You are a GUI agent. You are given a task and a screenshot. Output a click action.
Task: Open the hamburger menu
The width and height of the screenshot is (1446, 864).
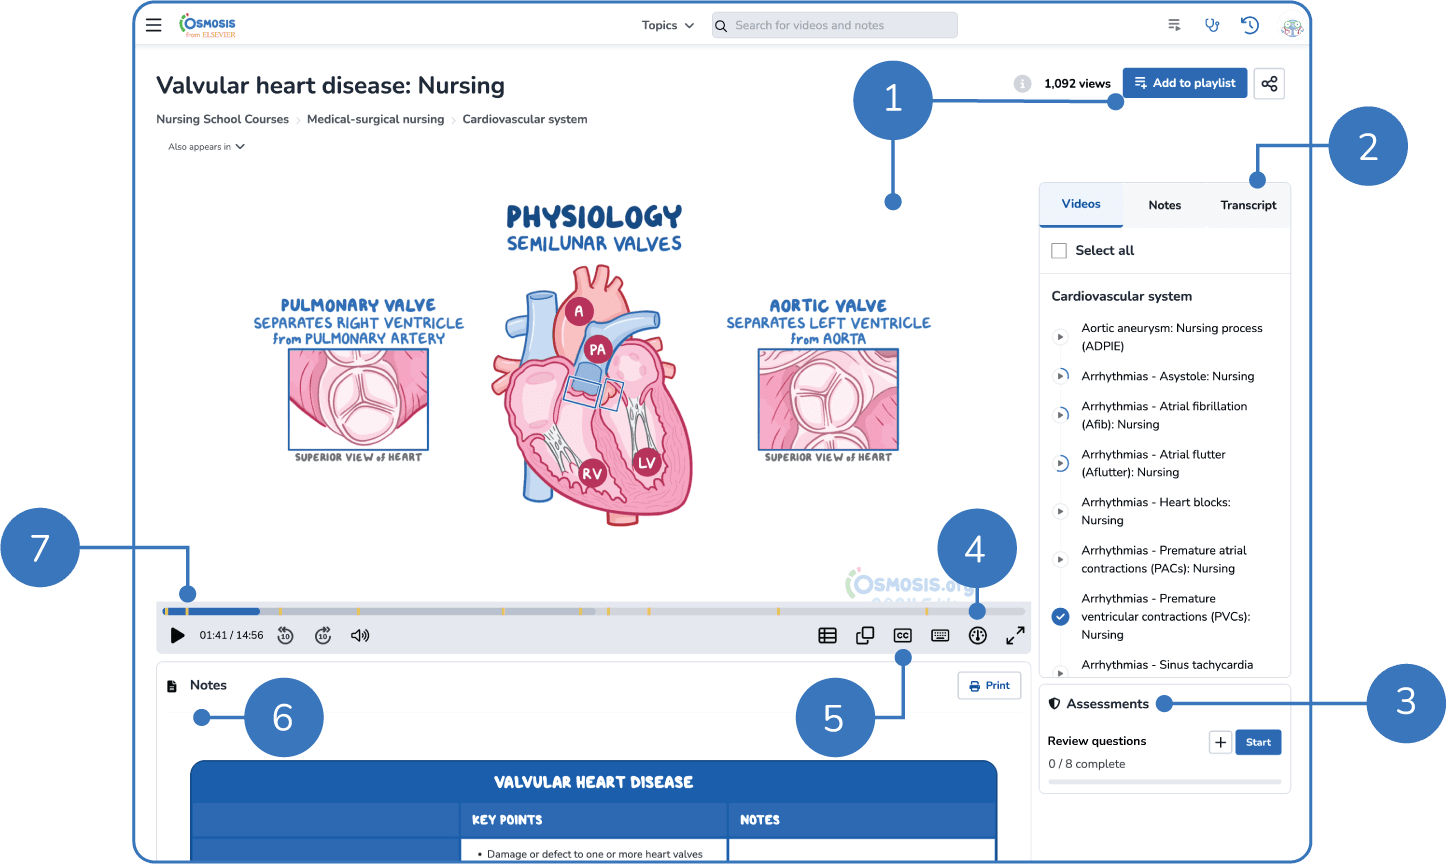[x=153, y=25]
